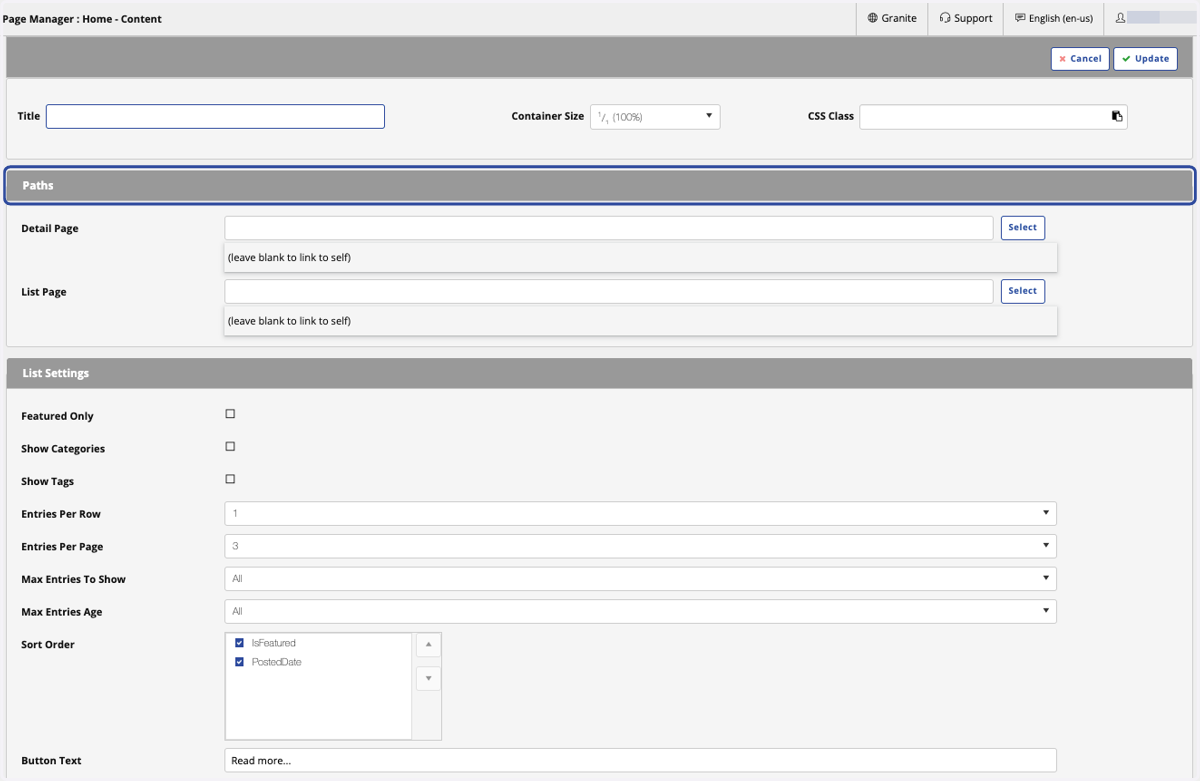Click the Entries Per Page label
Image resolution: width=1200 pixels, height=781 pixels.
tap(62, 547)
